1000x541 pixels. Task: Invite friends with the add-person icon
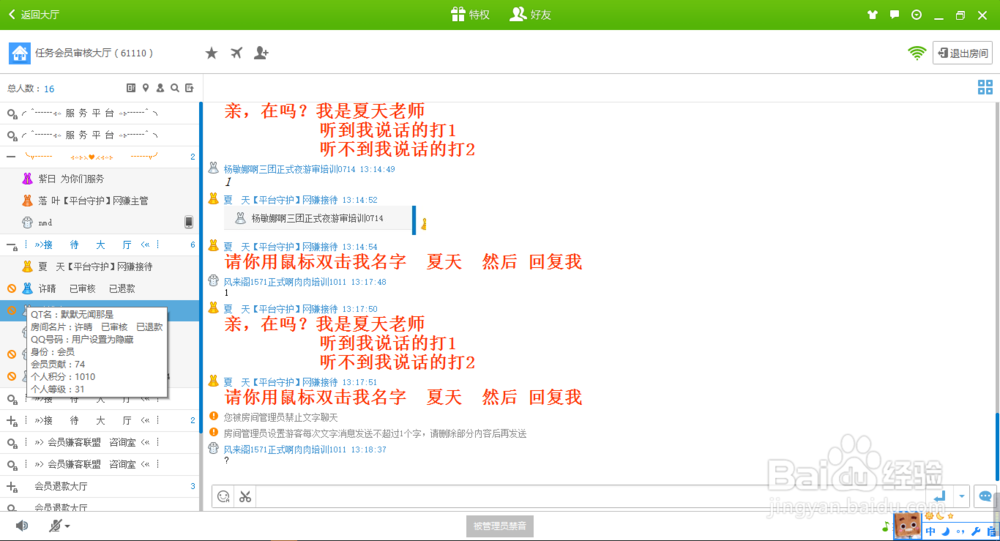[x=261, y=53]
